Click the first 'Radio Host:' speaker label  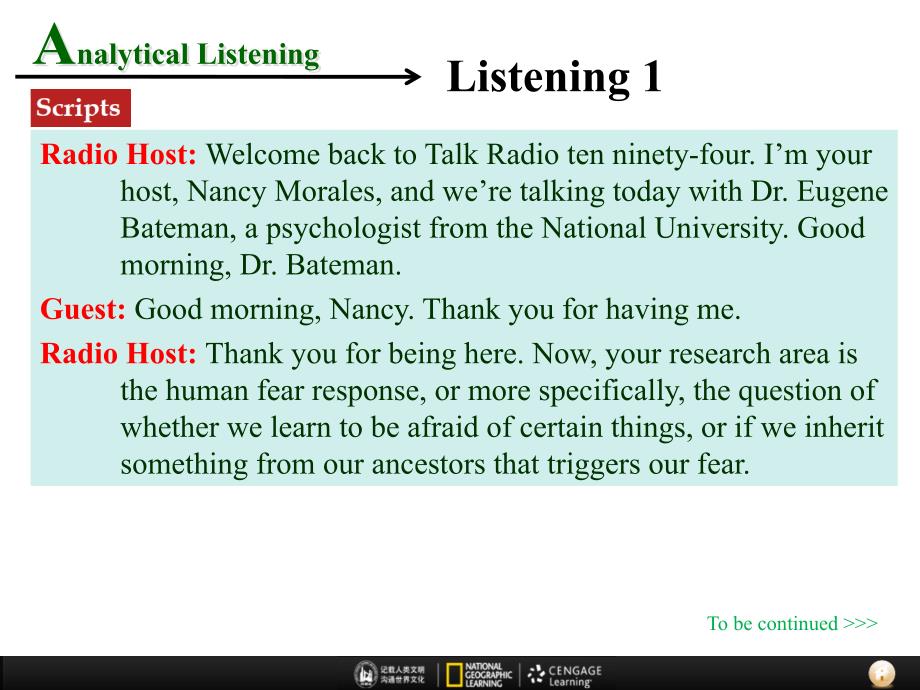pos(118,156)
